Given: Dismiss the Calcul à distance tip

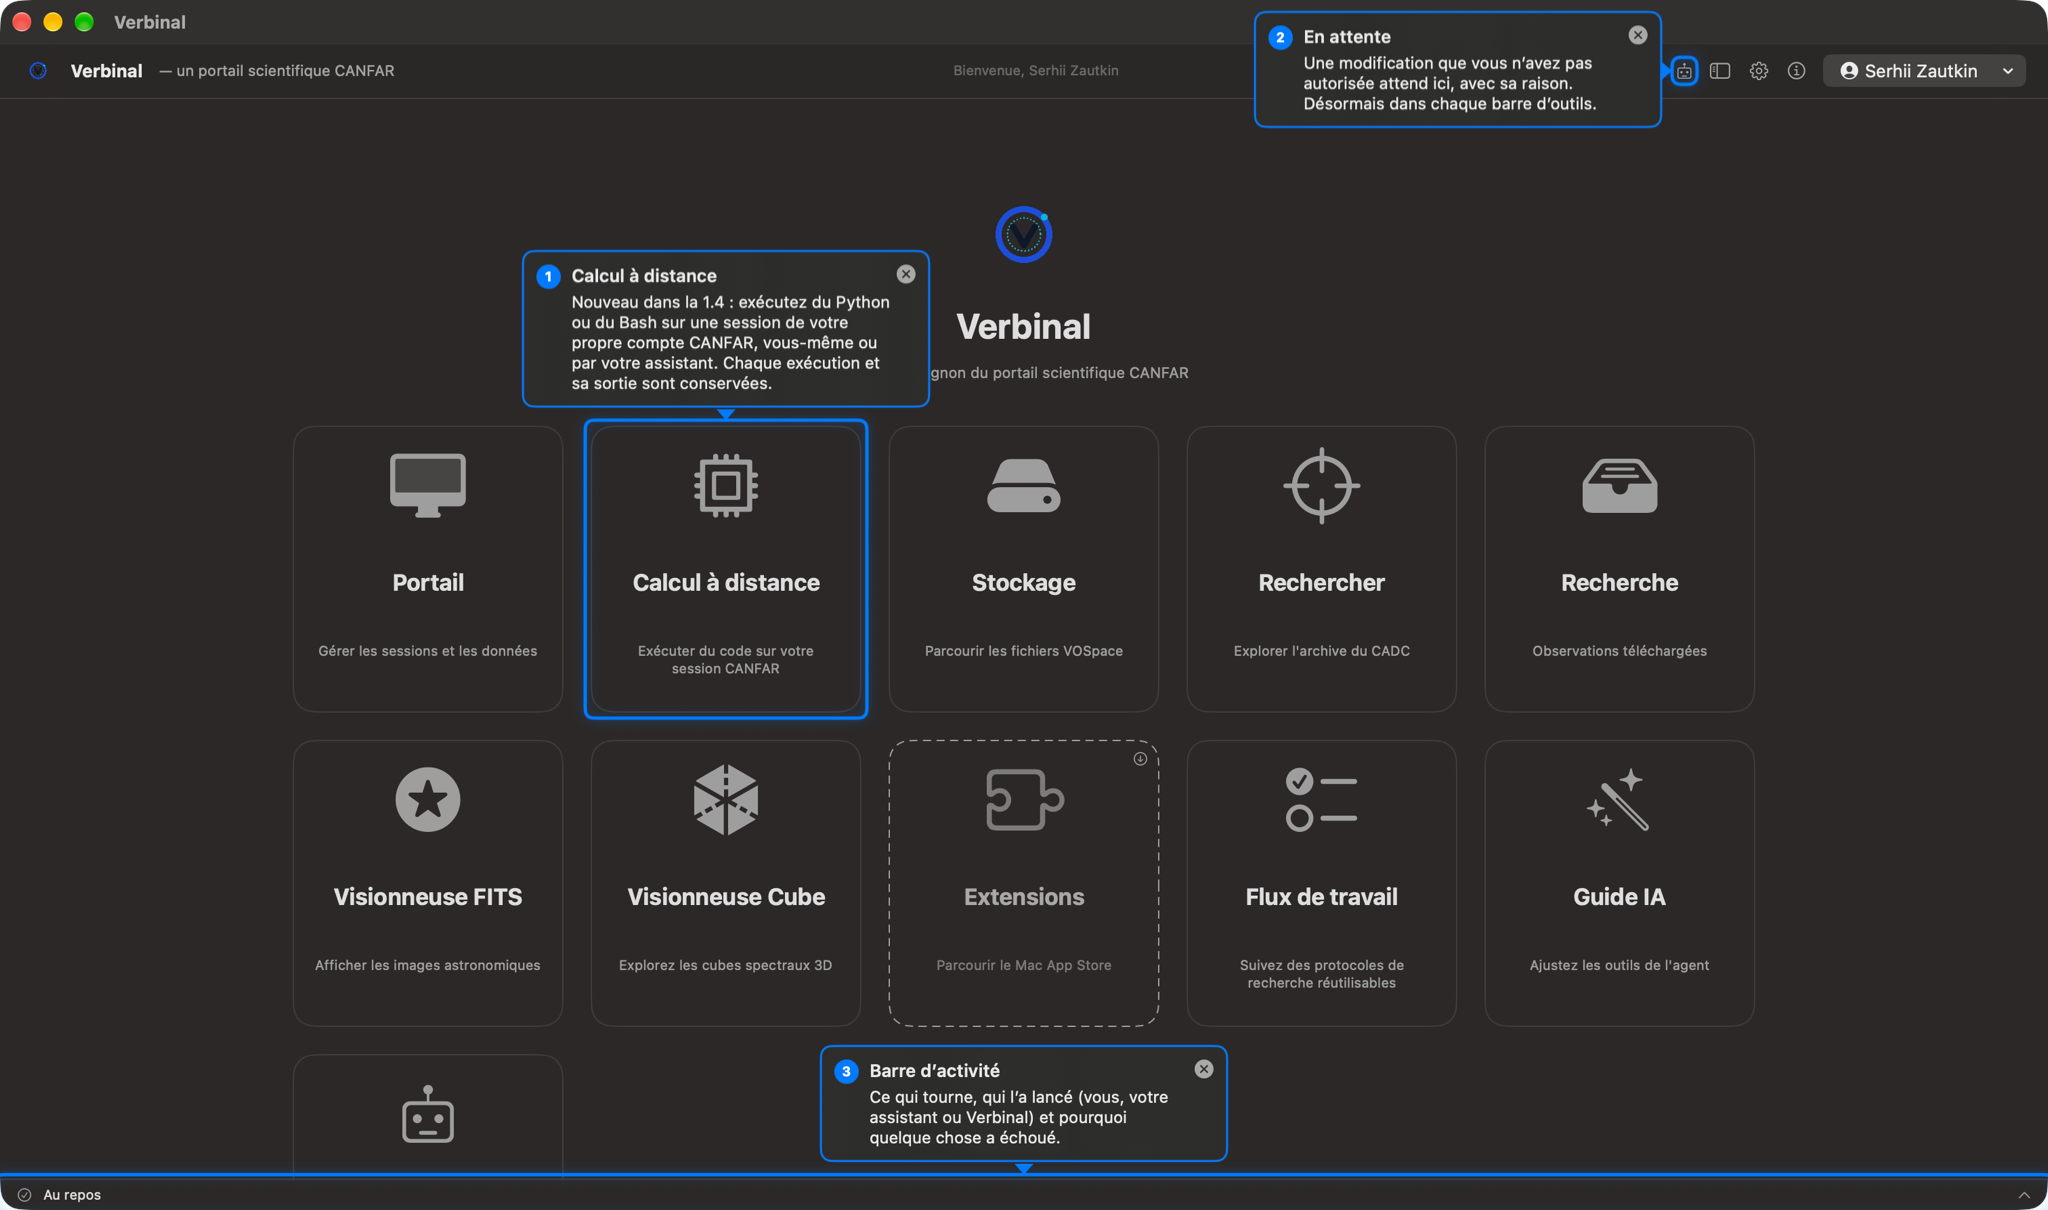Looking at the screenshot, I should tap(906, 274).
